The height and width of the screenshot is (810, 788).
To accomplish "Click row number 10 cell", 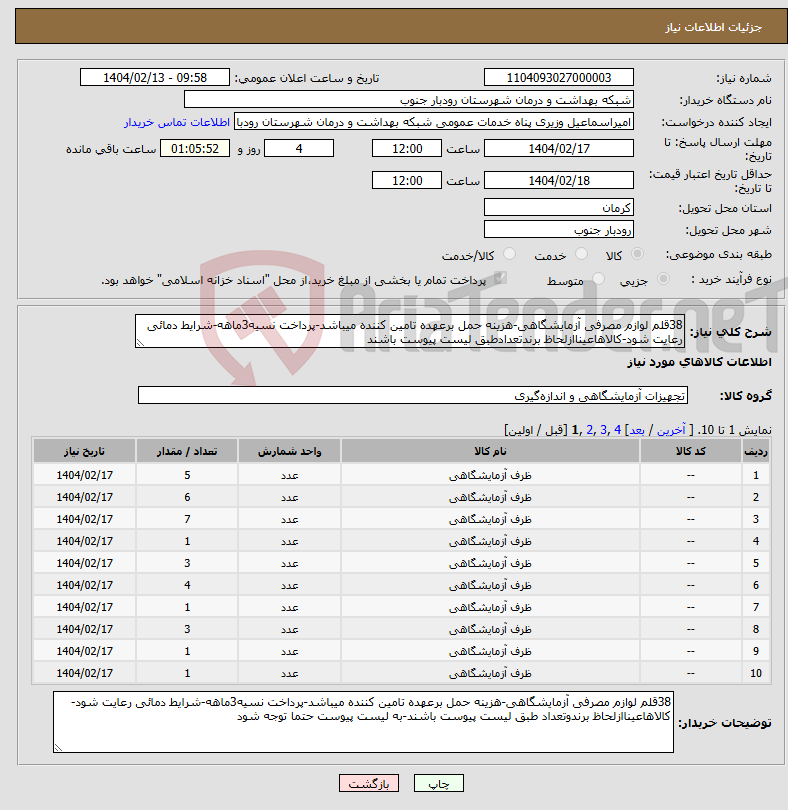I will pos(755,673).
